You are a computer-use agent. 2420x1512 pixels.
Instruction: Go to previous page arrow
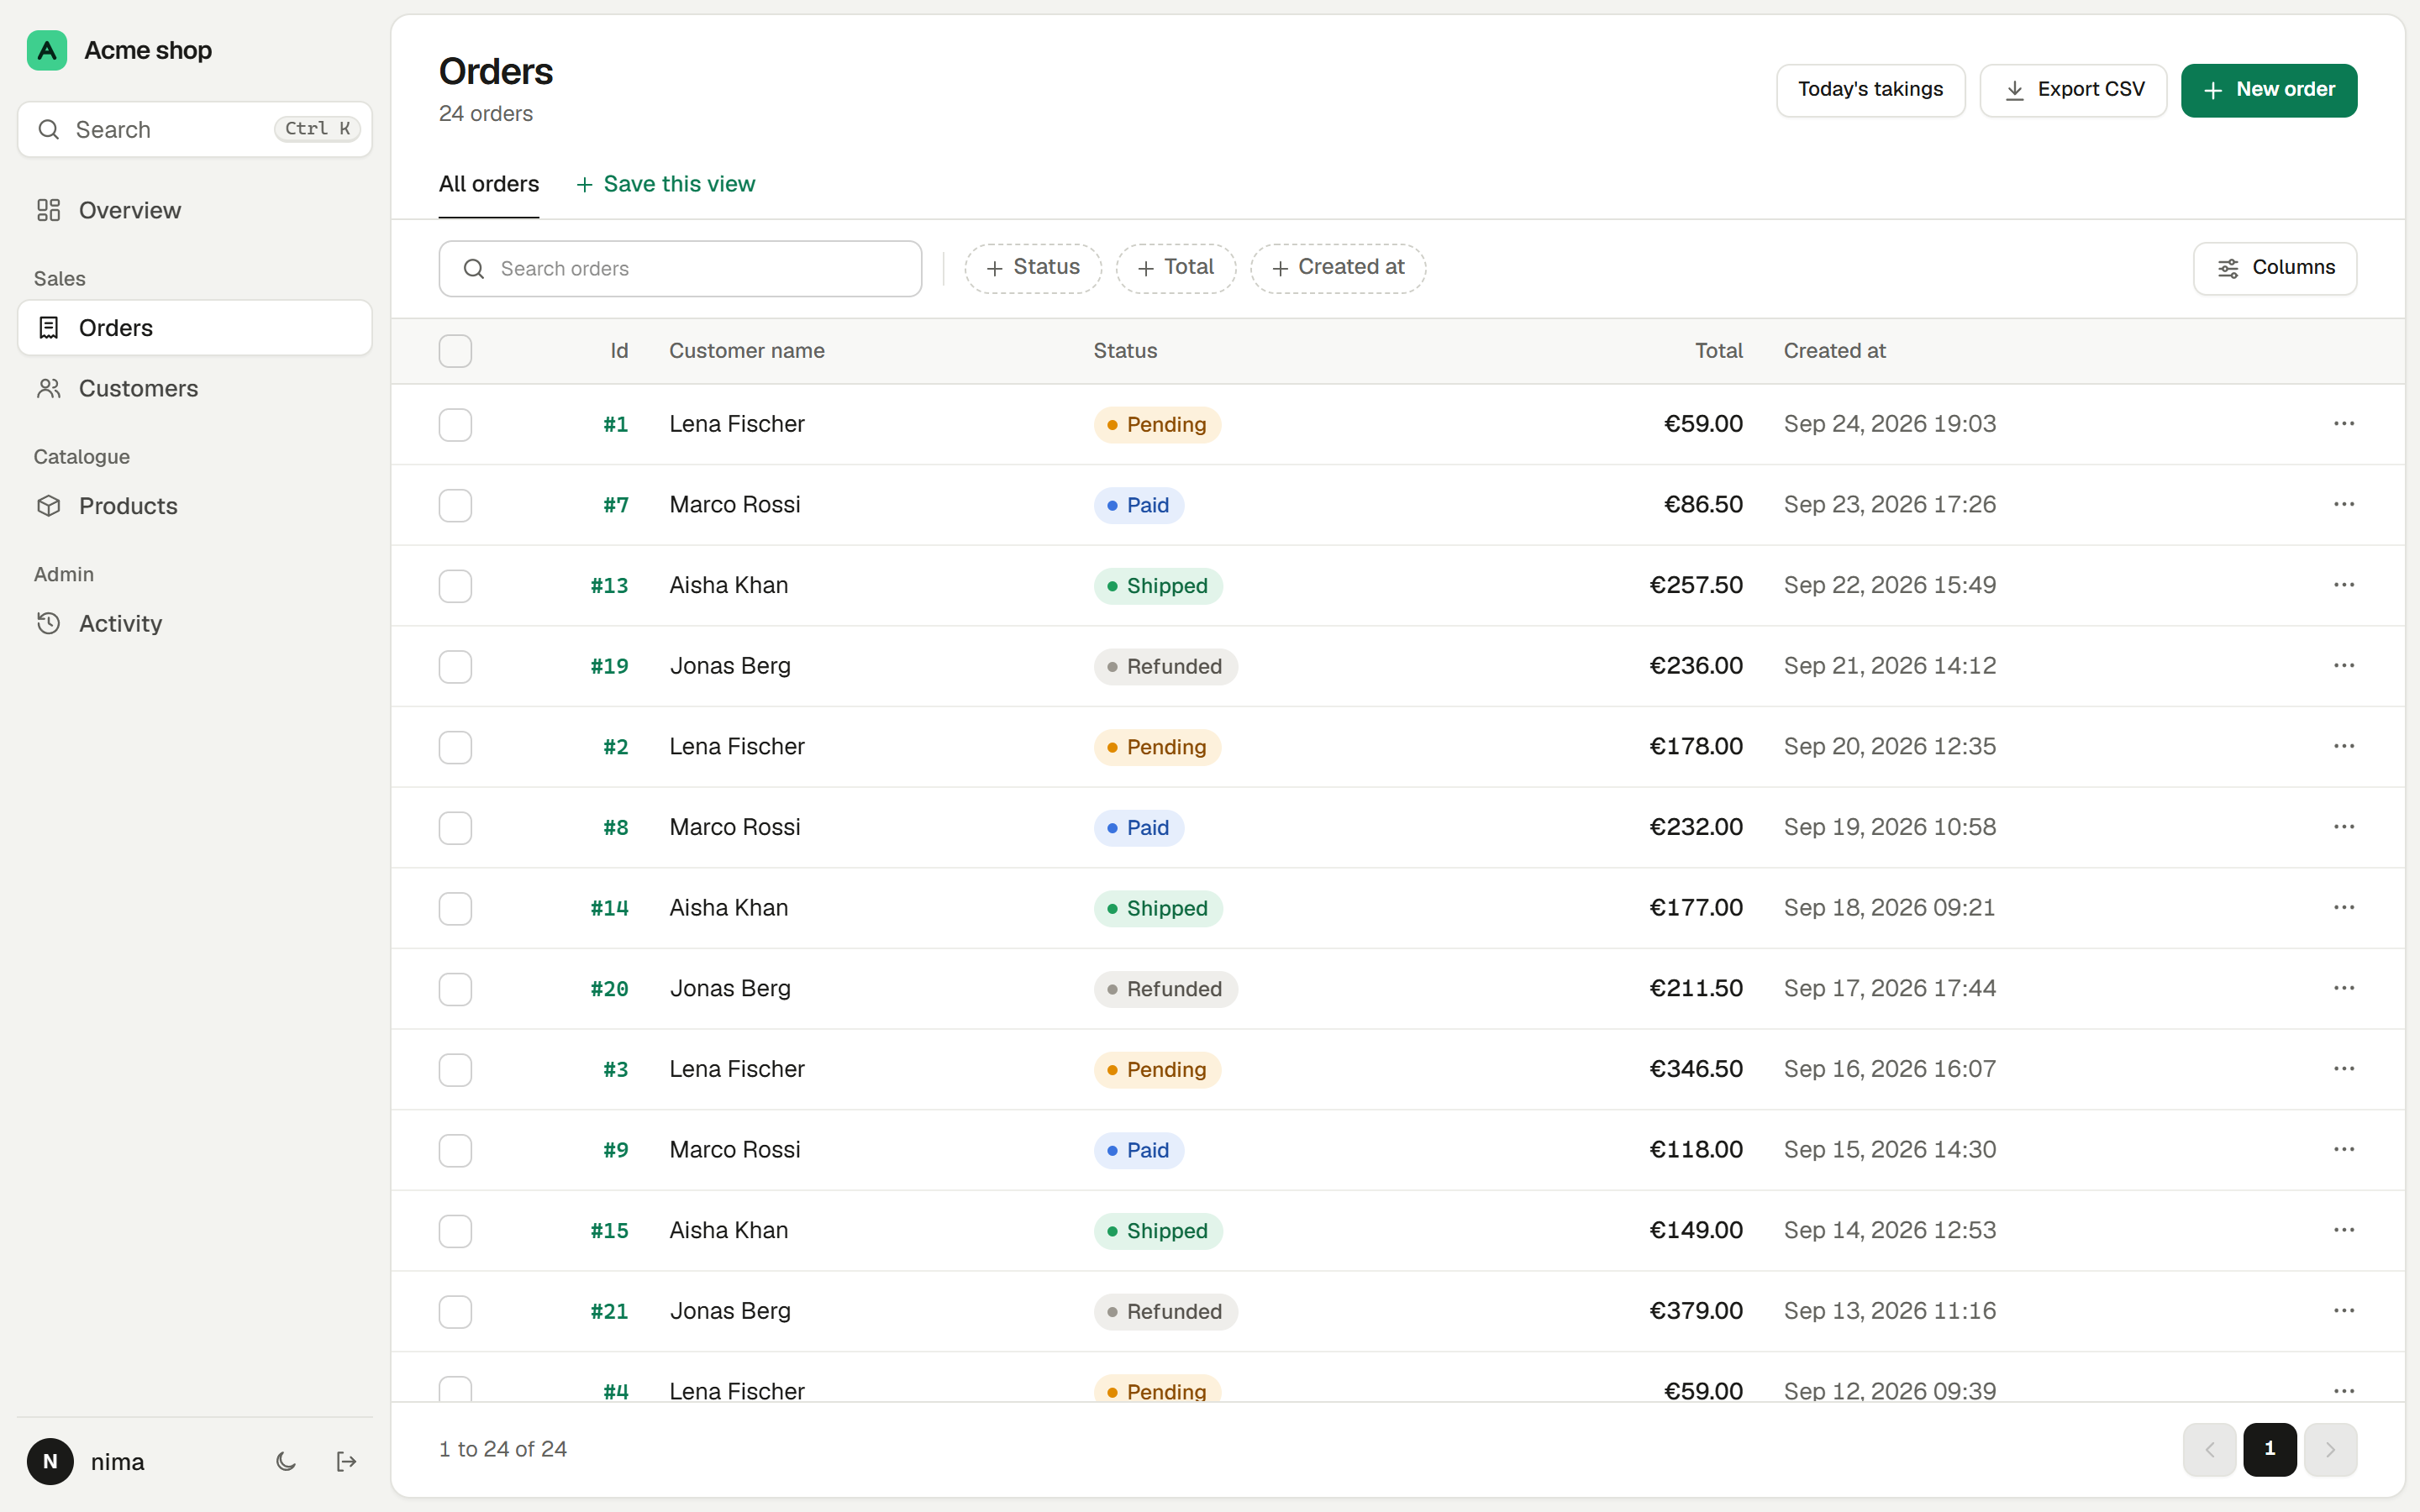click(x=2209, y=1449)
